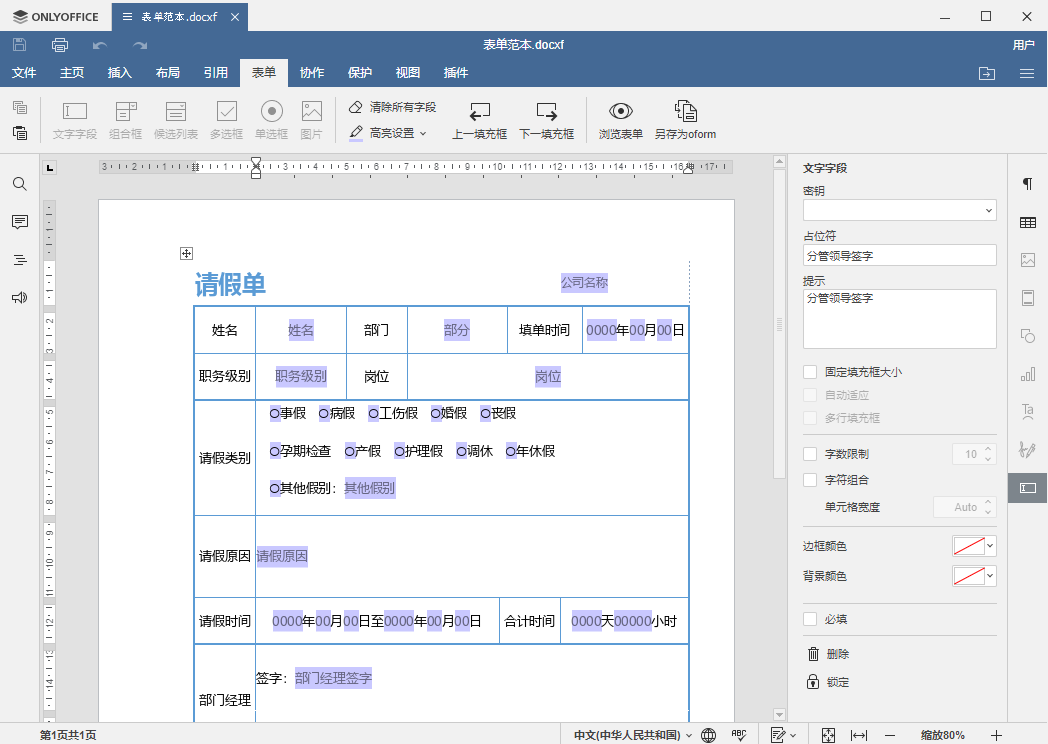
Task: Click the paragraph settings icon in right sidebar
Action: point(1028,184)
